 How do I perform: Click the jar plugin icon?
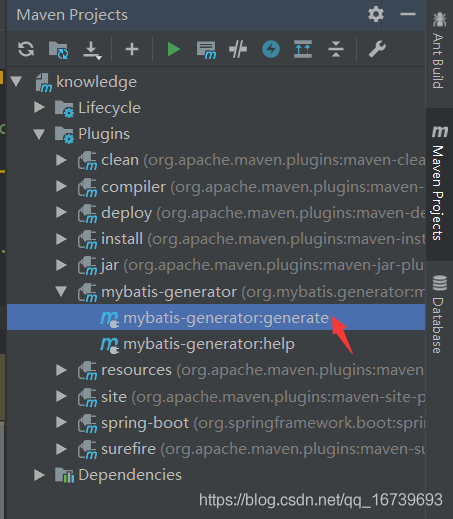click(88, 266)
